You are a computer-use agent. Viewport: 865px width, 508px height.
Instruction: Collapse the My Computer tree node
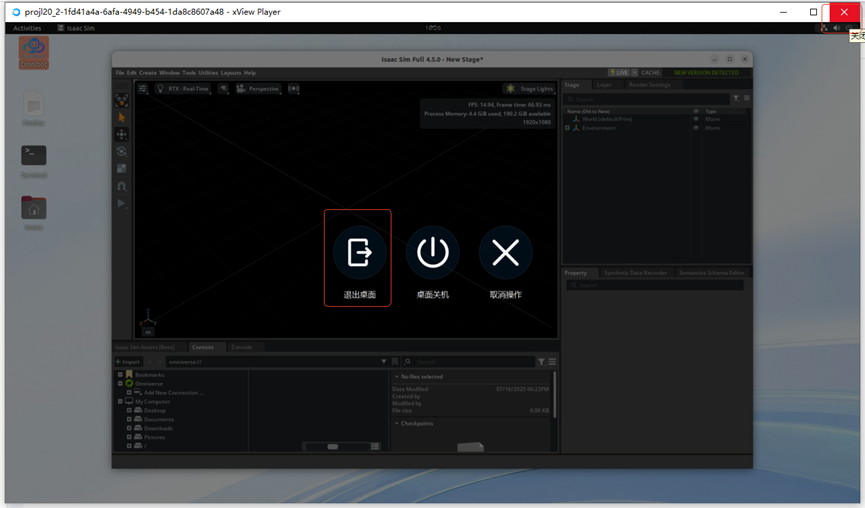pos(120,402)
